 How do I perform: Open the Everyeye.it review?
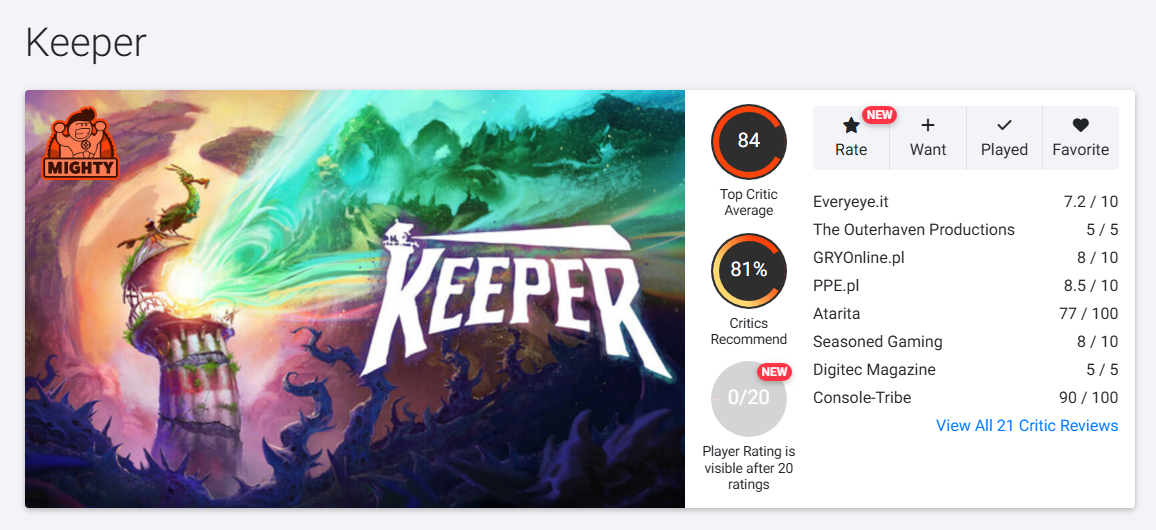pos(851,202)
